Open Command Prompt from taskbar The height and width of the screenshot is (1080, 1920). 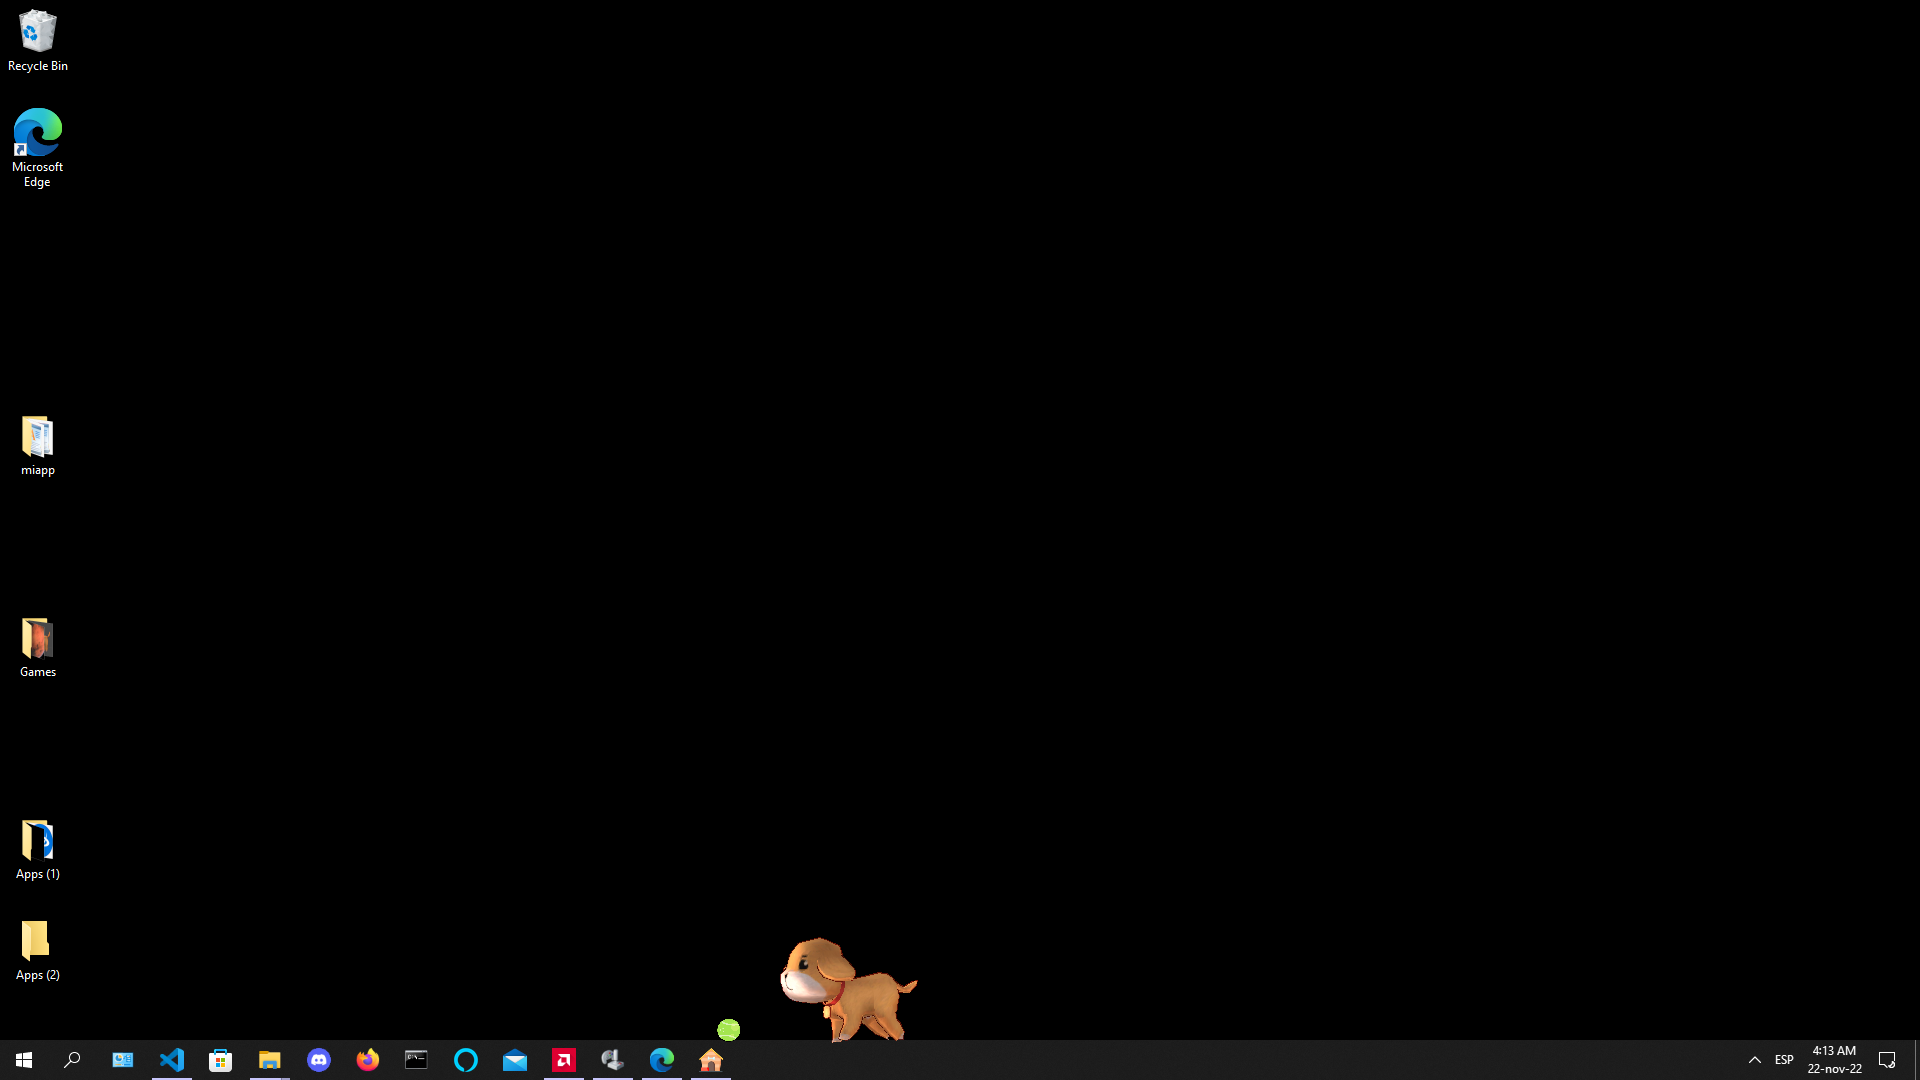pos(417,1060)
